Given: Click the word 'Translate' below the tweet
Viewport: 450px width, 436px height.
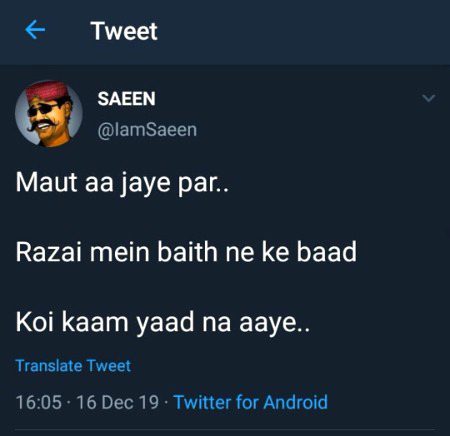Looking at the screenshot, I should 49,366.
